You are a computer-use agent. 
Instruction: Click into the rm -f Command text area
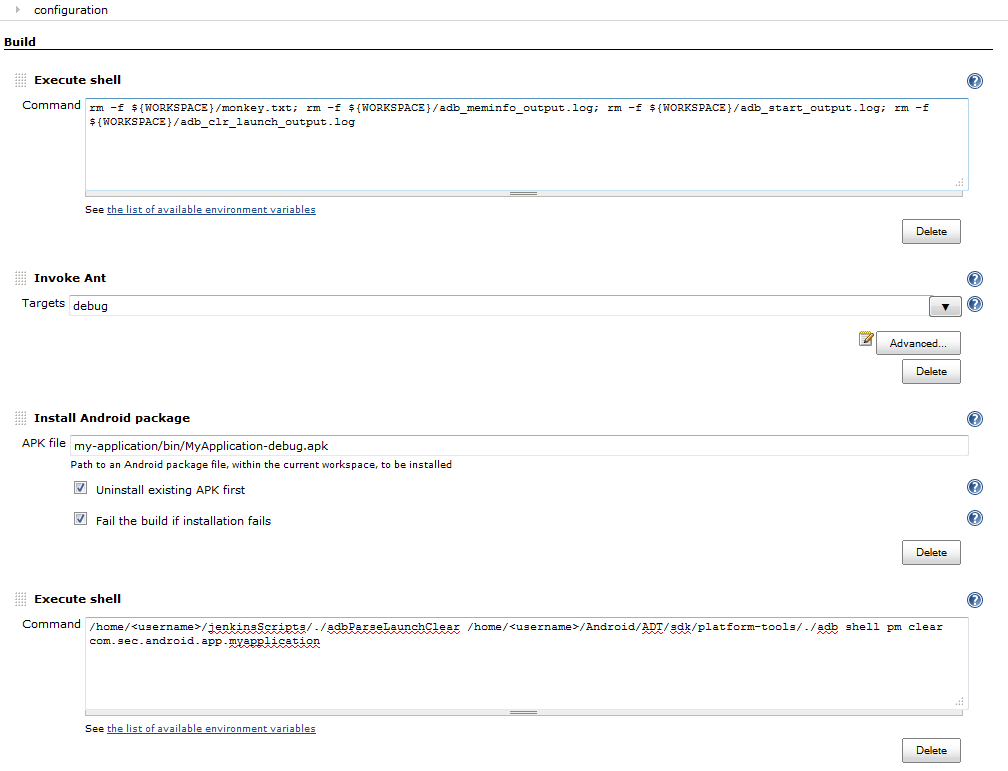526,144
